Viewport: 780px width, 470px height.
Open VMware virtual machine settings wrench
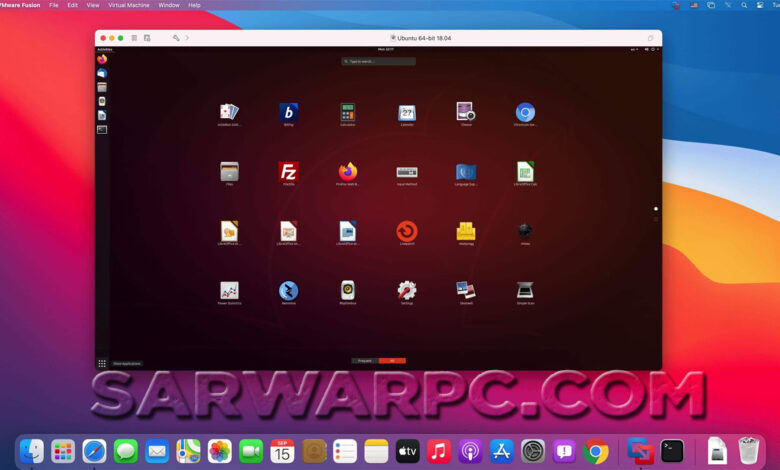pos(176,38)
